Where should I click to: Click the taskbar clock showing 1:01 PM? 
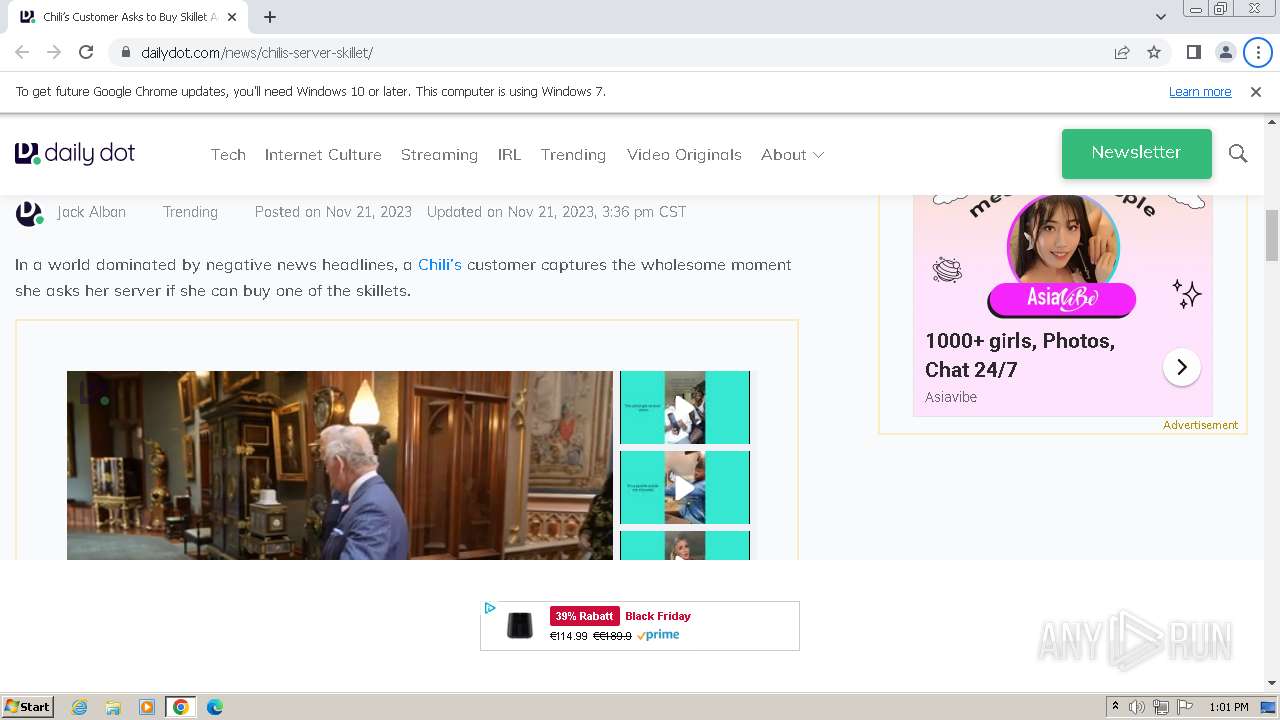tap(1229, 707)
